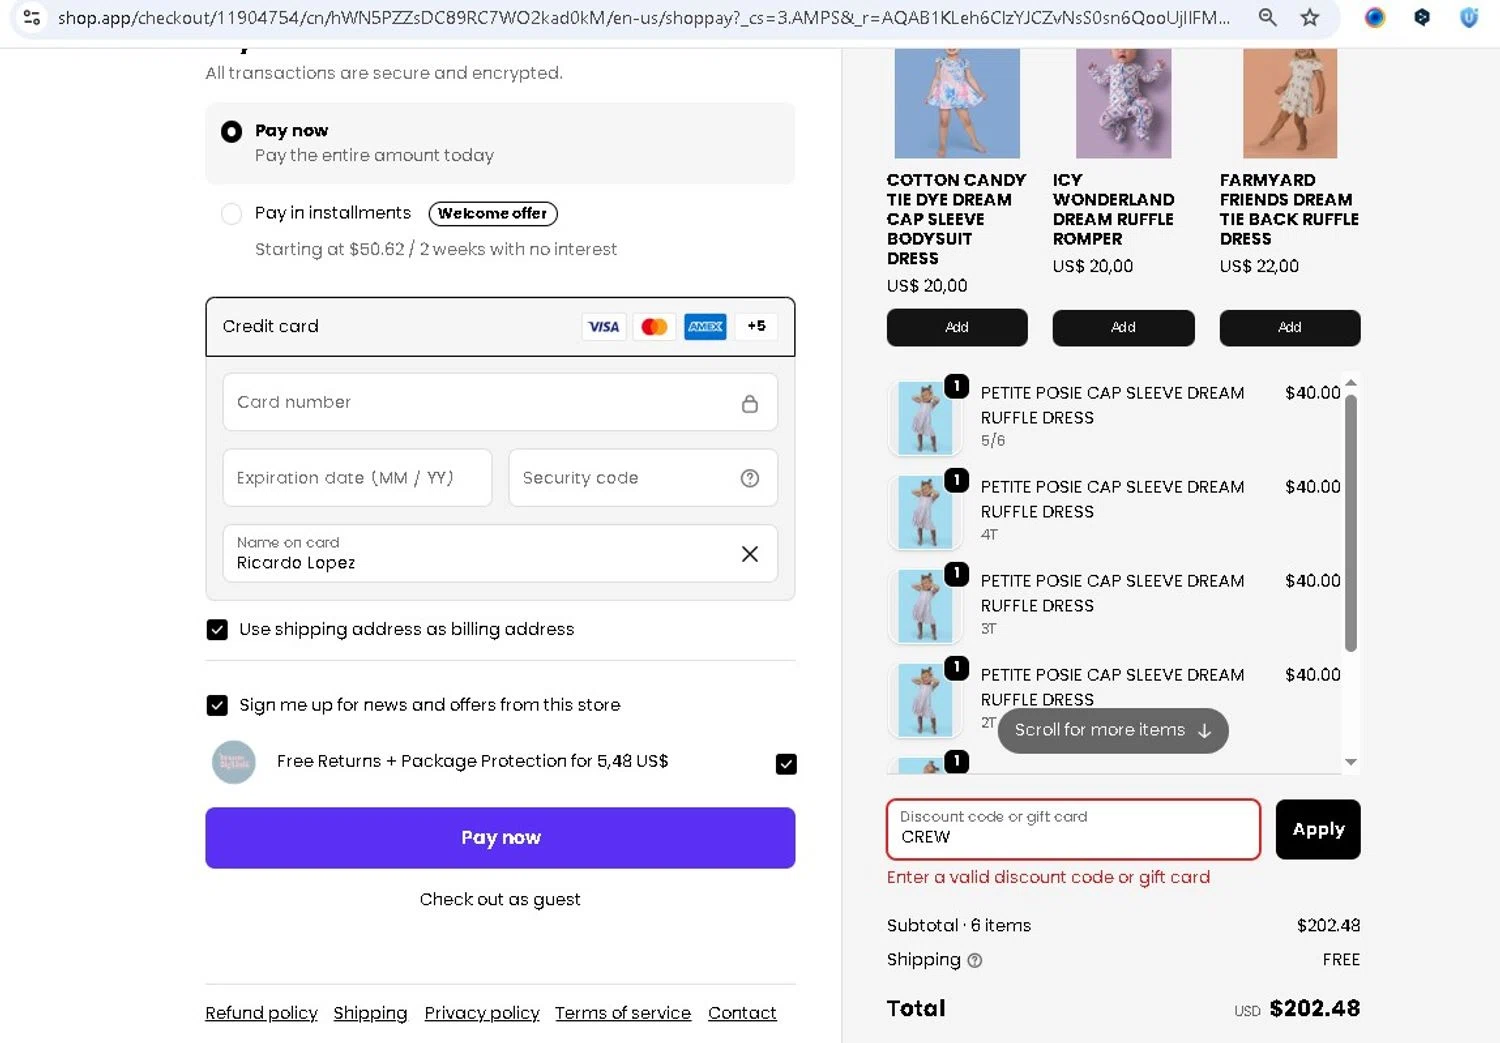Click the Discount code or gift card field
This screenshot has height=1043, width=1500.
coord(1073,829)
